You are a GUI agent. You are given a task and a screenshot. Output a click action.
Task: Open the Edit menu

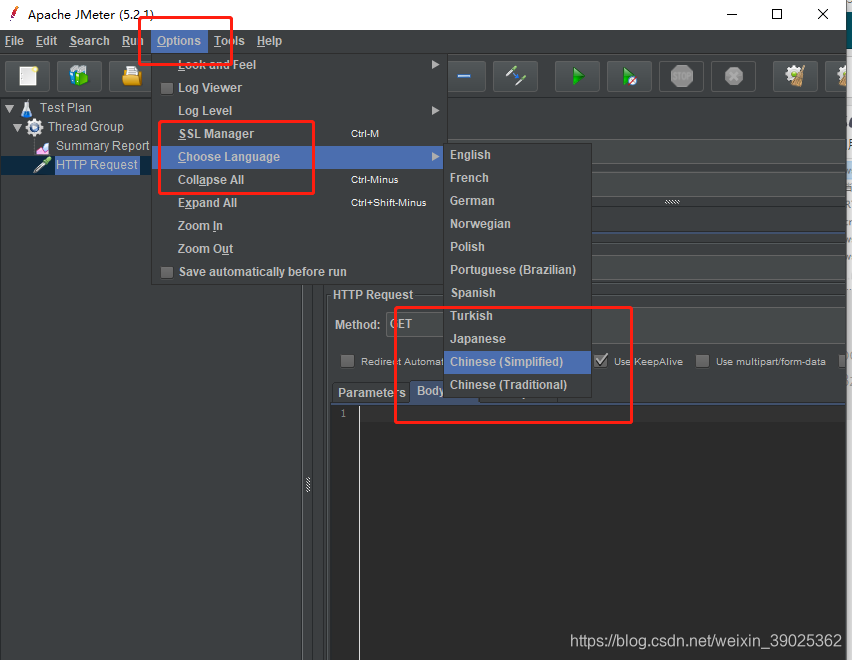[x=46, y=41]
